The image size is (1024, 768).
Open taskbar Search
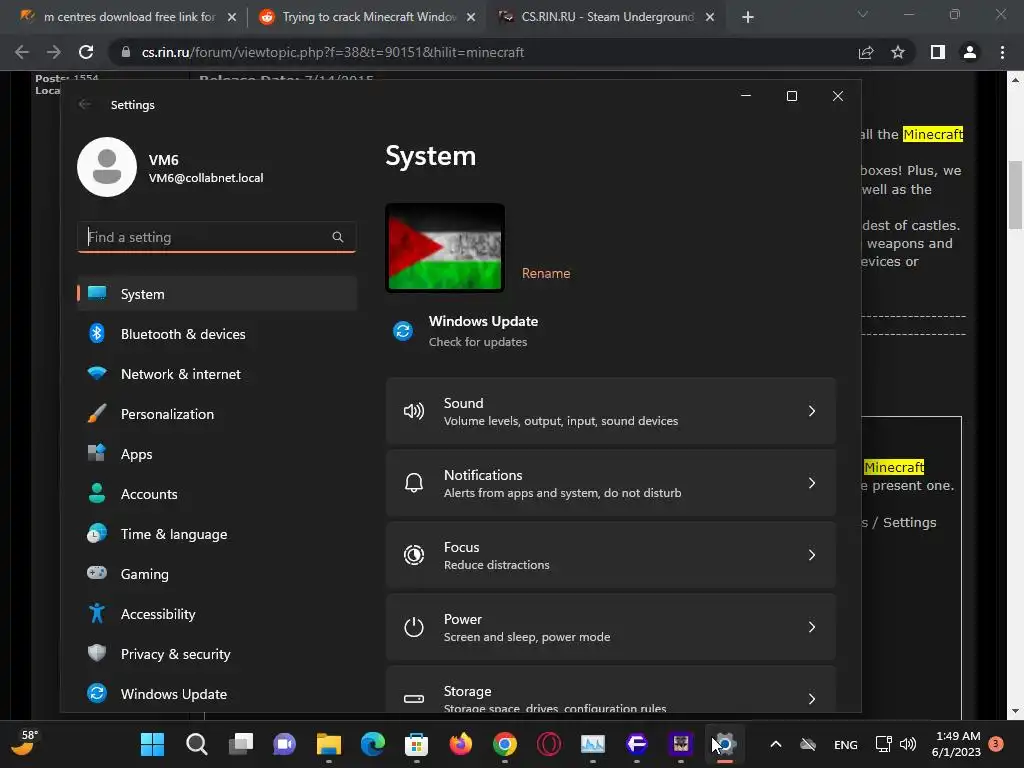(197, 744)
